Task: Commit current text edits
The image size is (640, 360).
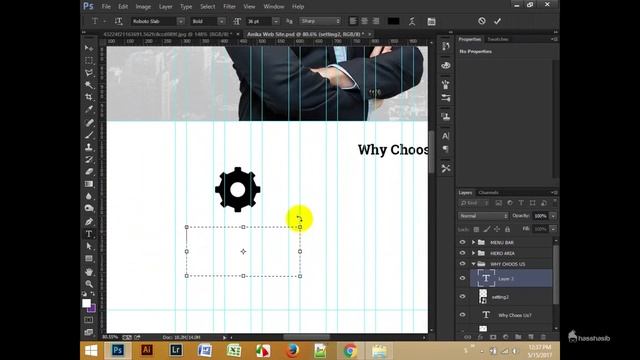Action: coord(497,21)
